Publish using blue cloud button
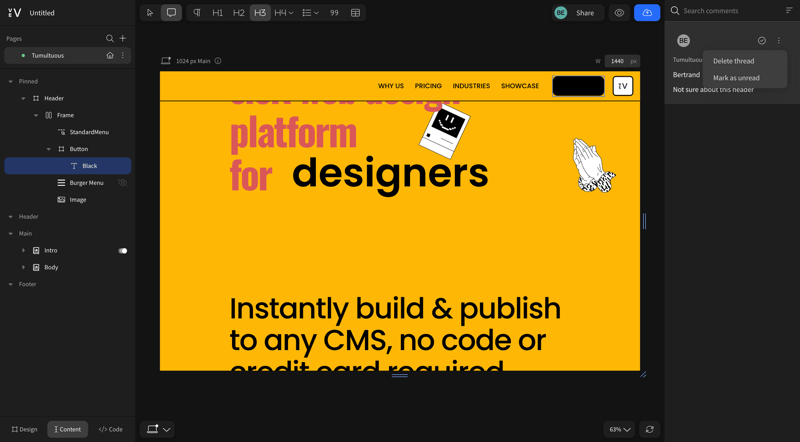 click(647, 13)
